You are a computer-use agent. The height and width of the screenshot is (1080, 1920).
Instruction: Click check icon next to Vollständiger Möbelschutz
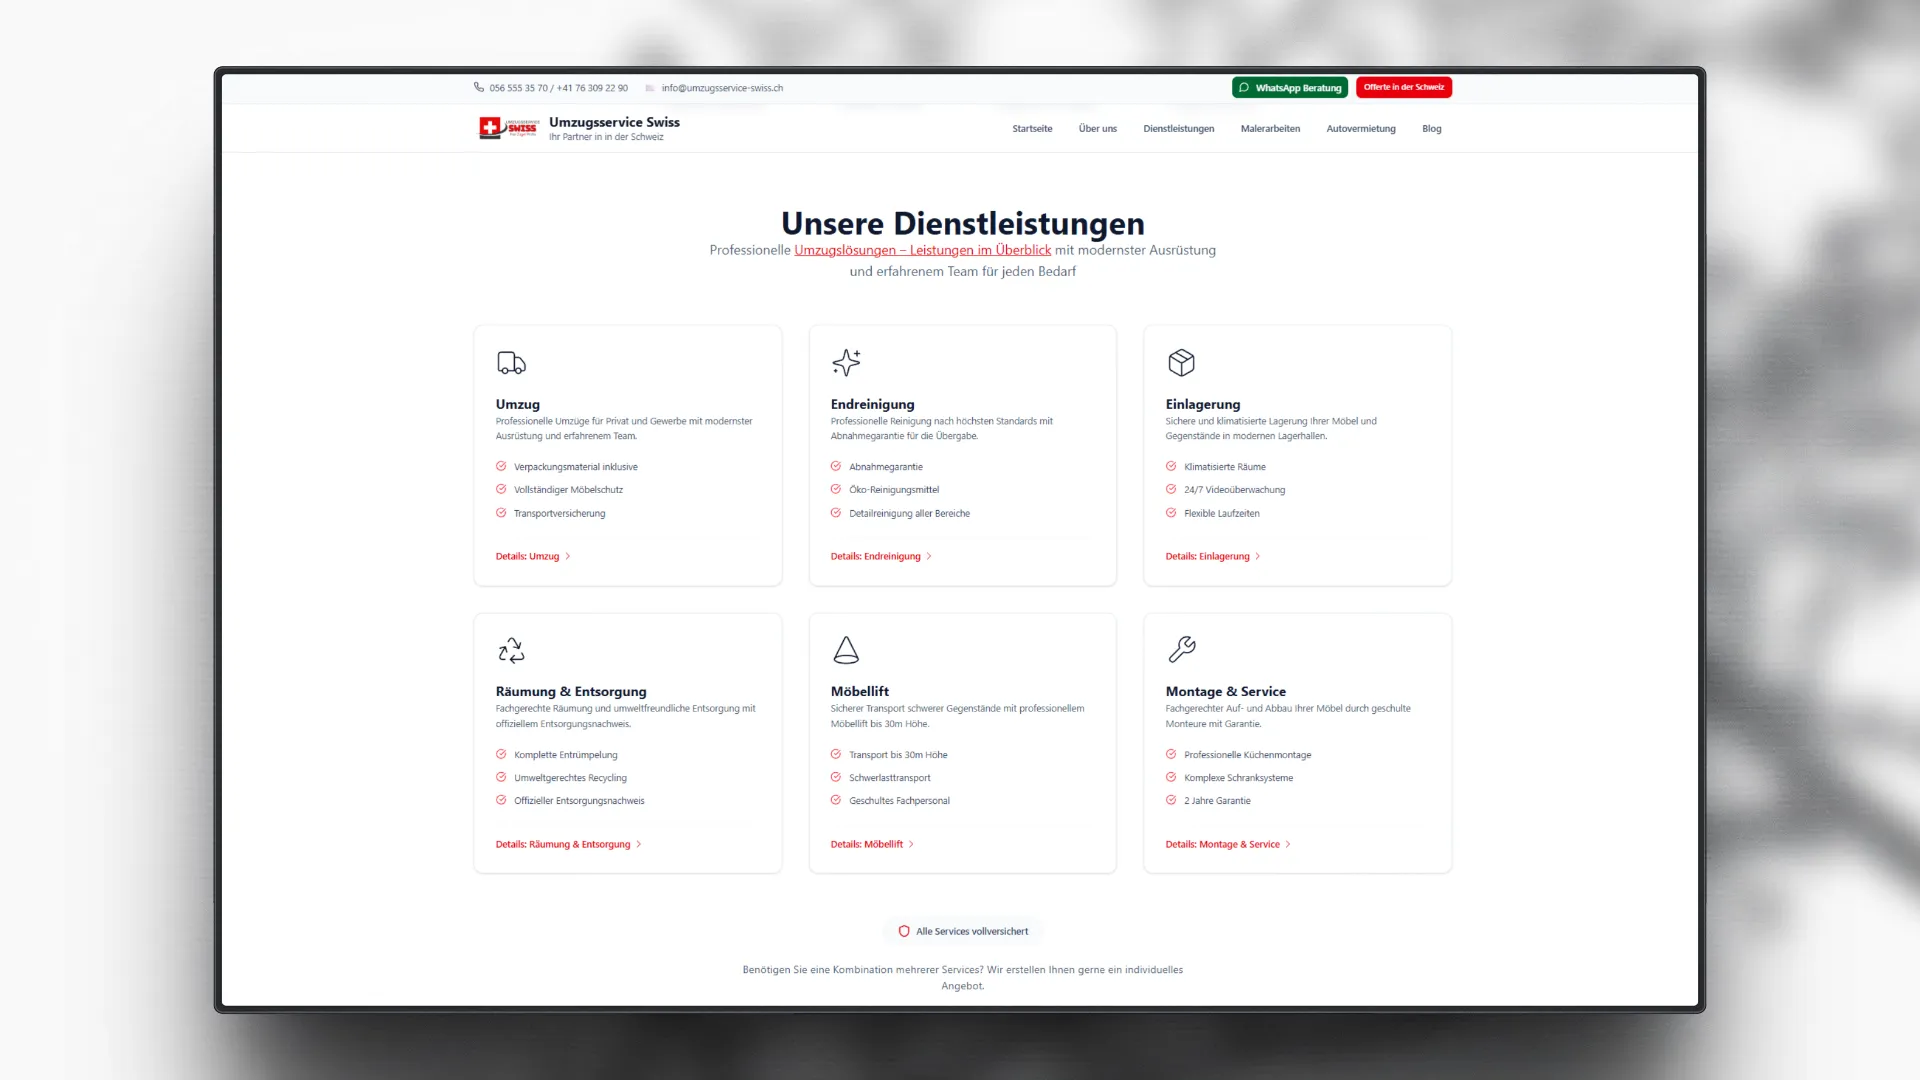[x=501, y=489]
